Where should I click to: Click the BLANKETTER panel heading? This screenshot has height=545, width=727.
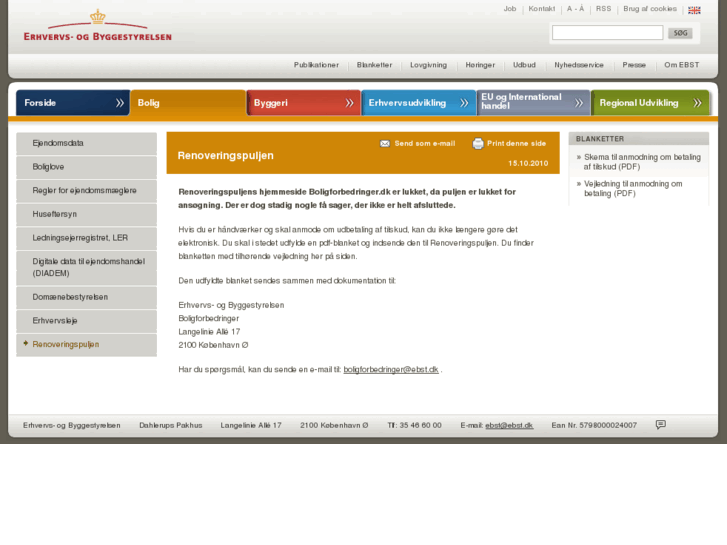pos(600,139)
